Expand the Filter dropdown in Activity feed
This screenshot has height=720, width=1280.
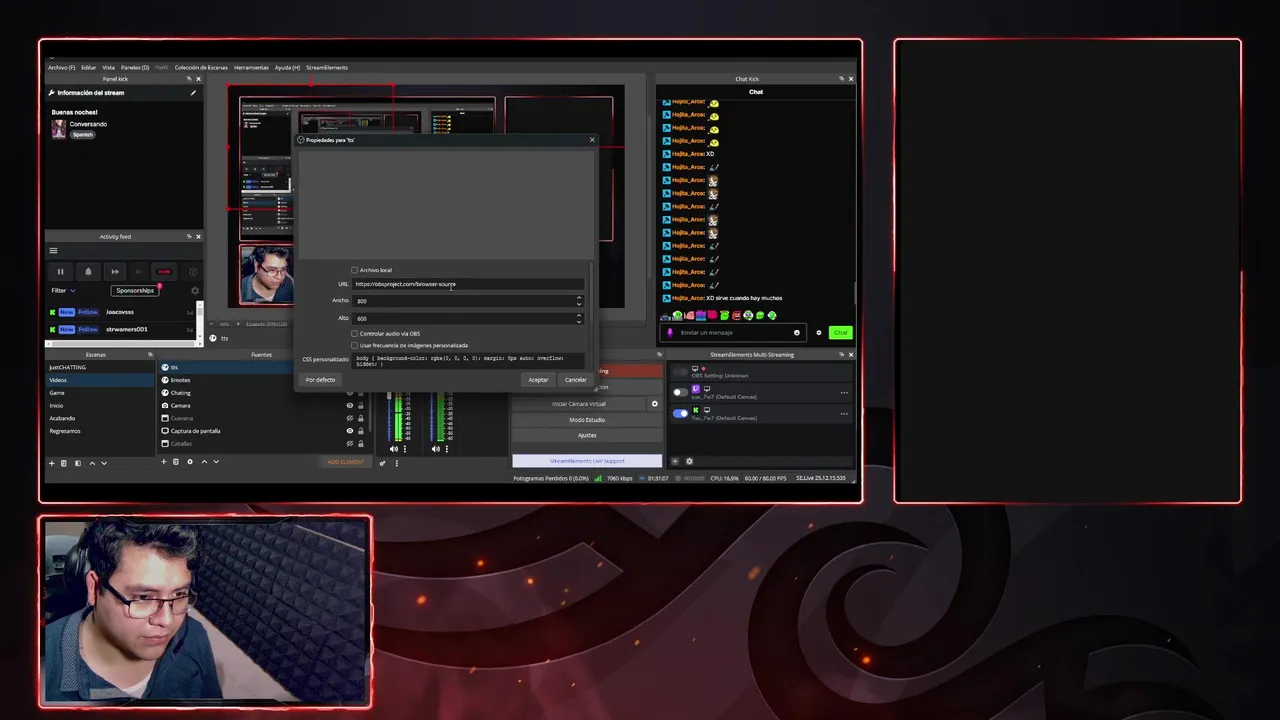pos(64,291)
